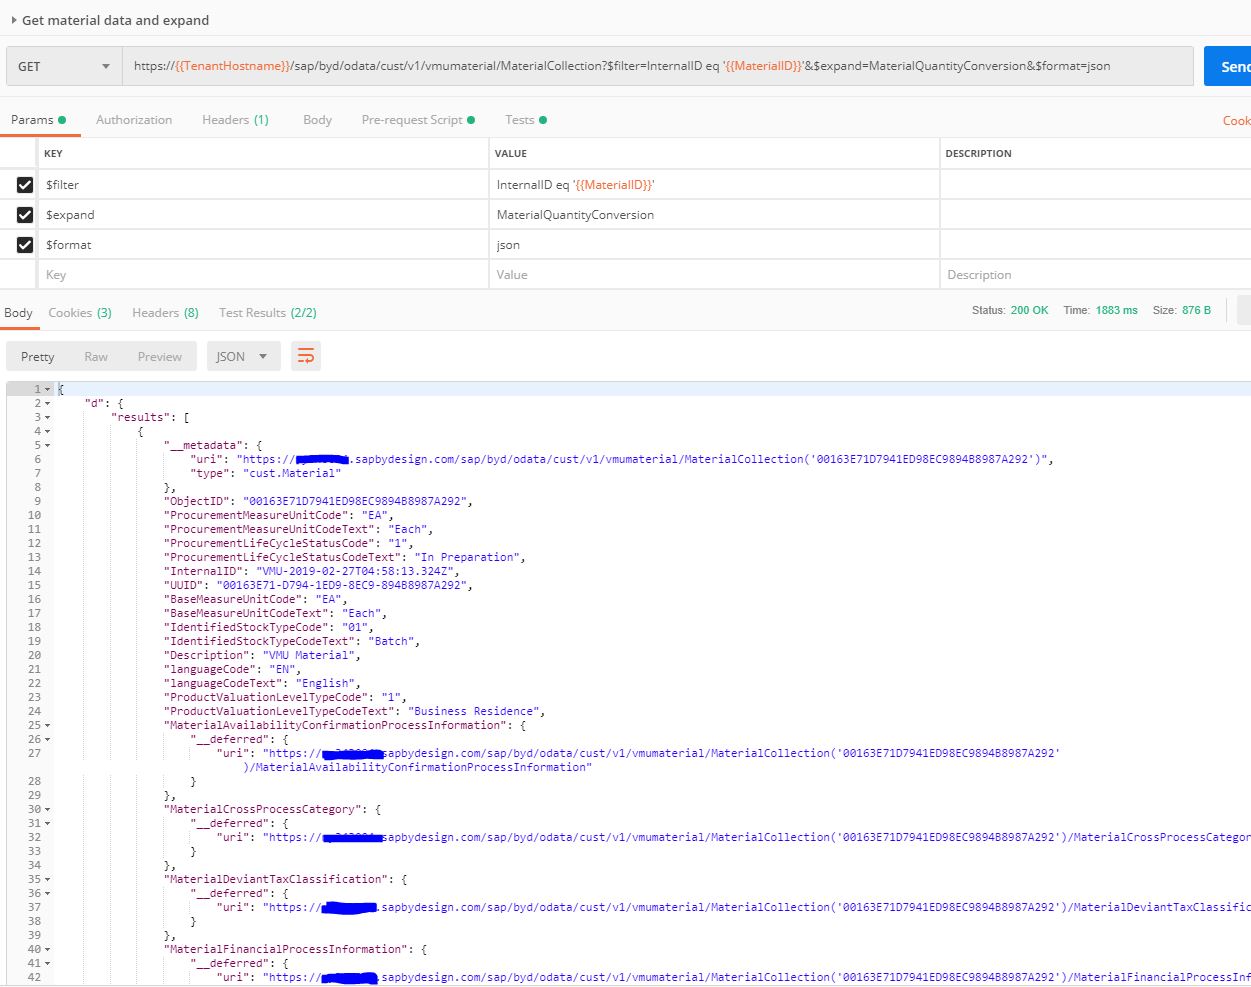Collapse the fold arrow on line 25
This screenshot has width=1251, height=987.
[x=48, y=725]
